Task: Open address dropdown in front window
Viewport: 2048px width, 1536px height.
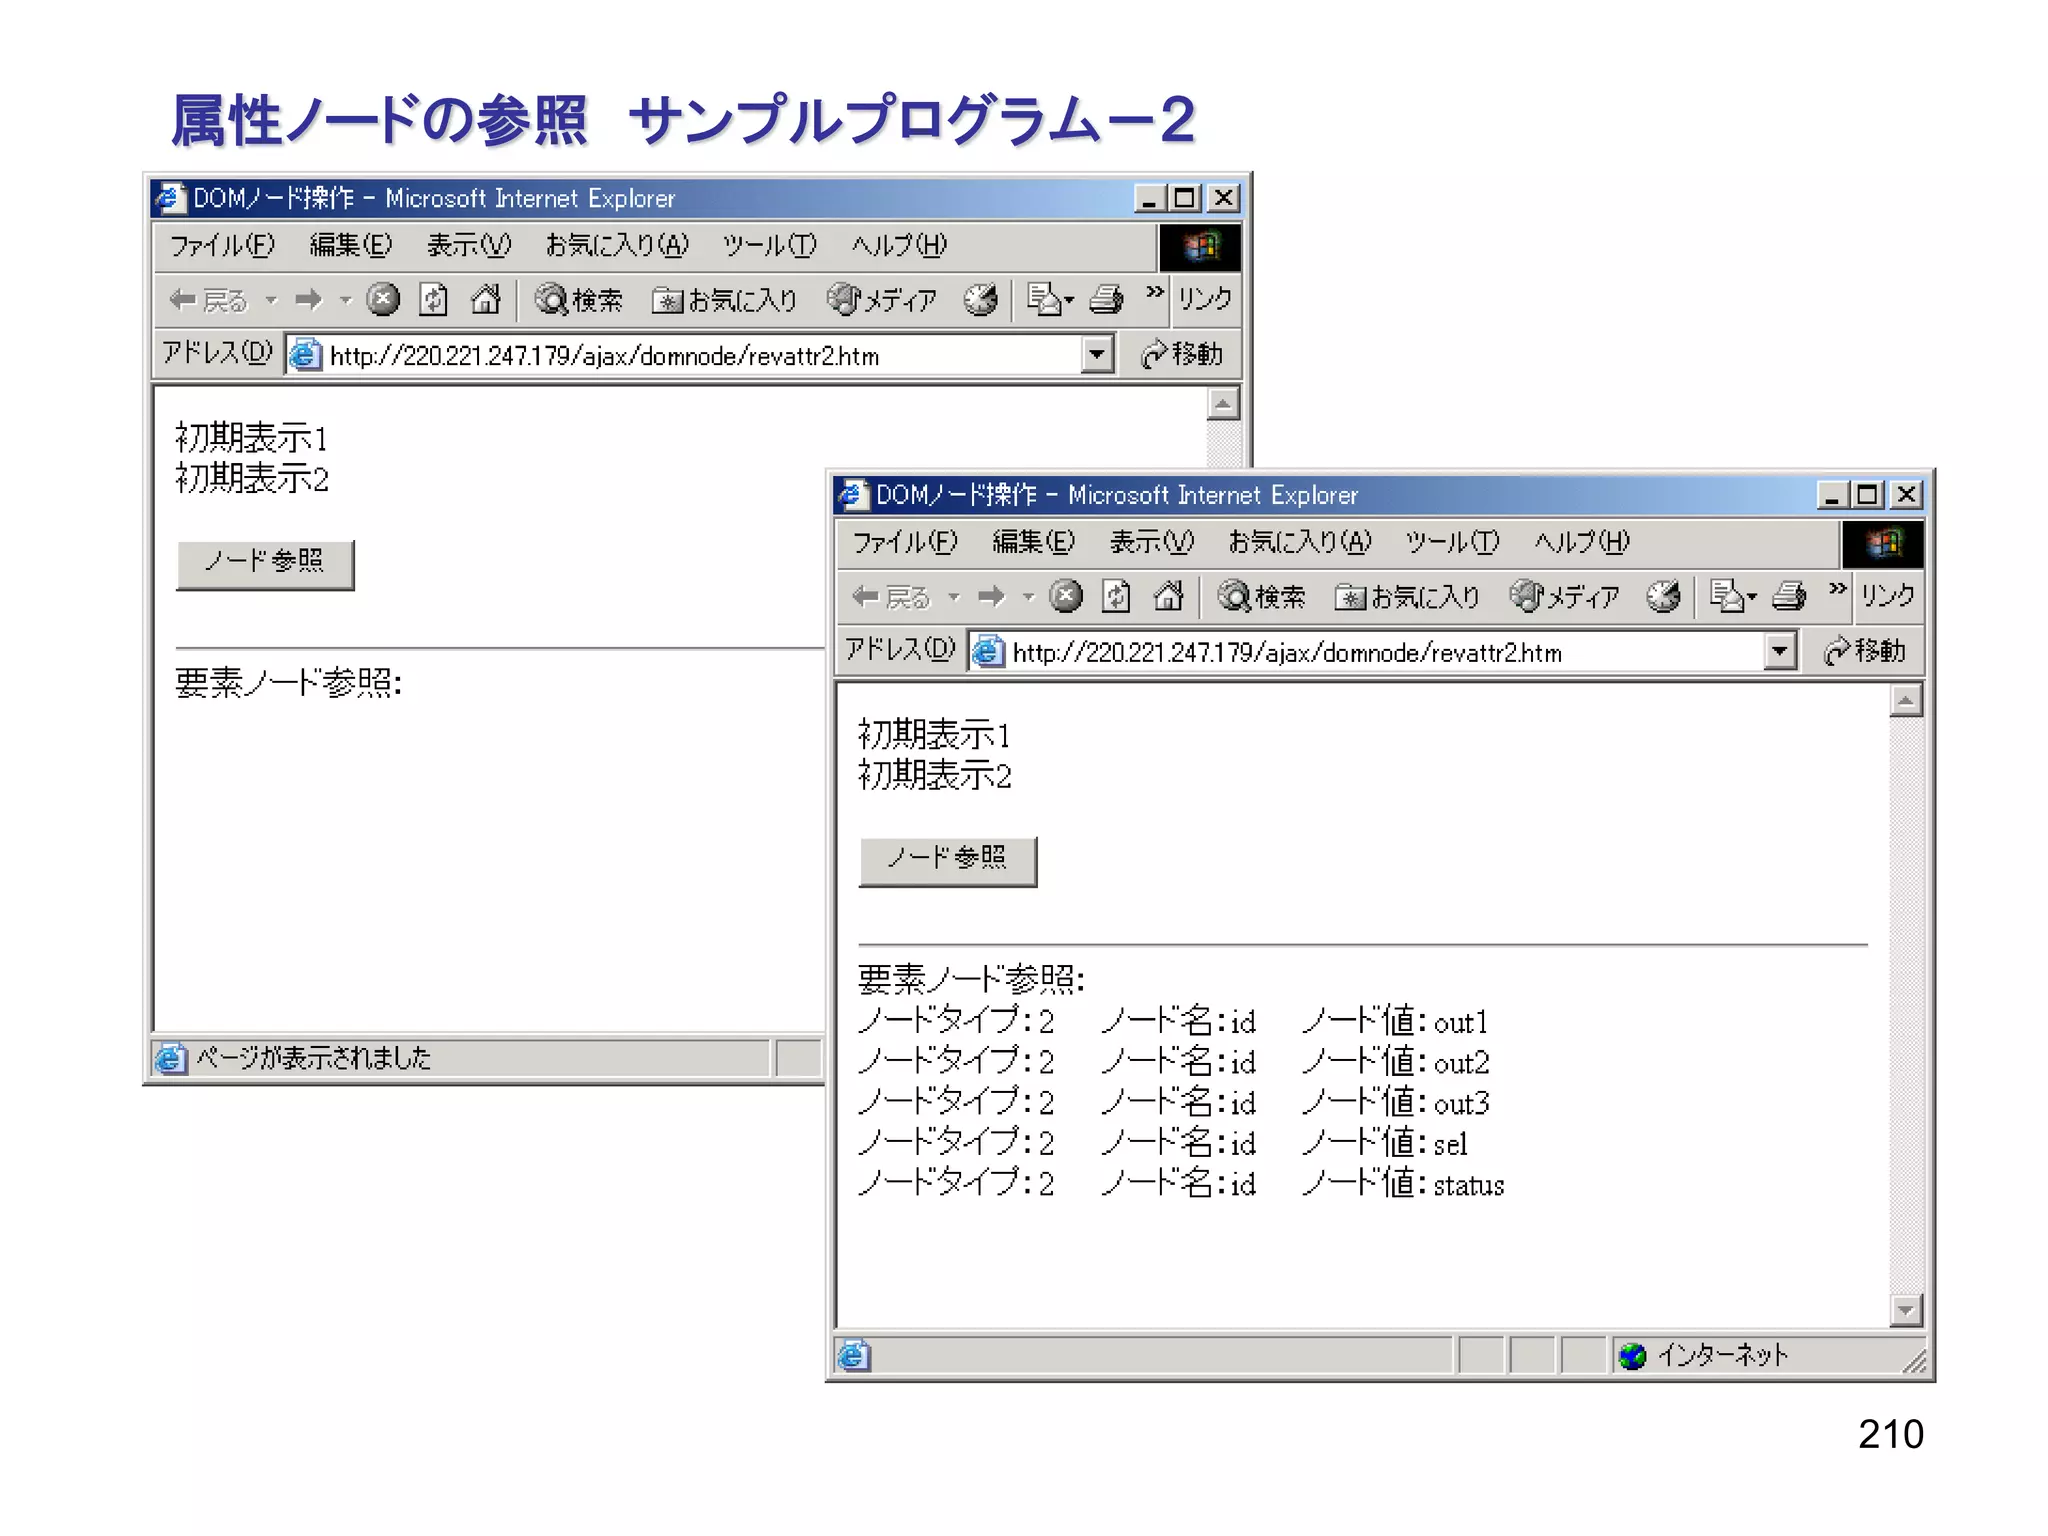Action: click(x=1780, y=652)
